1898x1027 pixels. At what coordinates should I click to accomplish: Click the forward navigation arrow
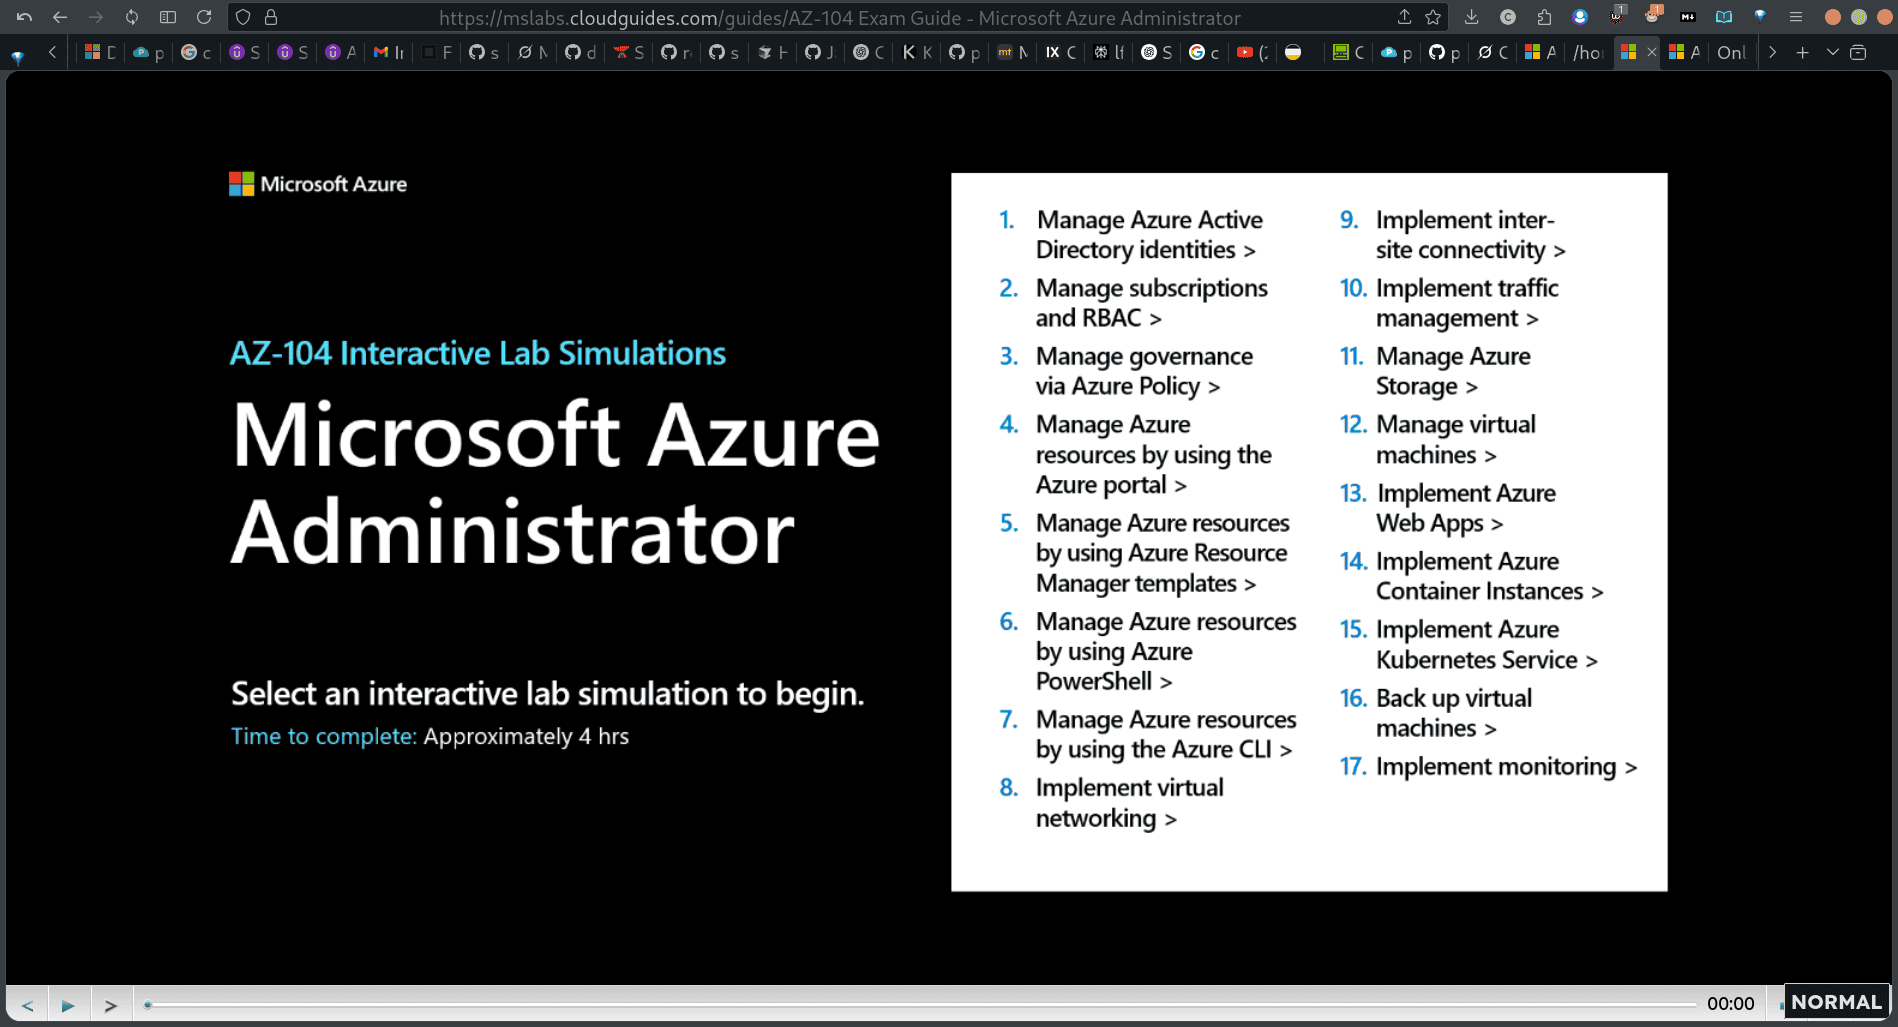pos(96,17)
